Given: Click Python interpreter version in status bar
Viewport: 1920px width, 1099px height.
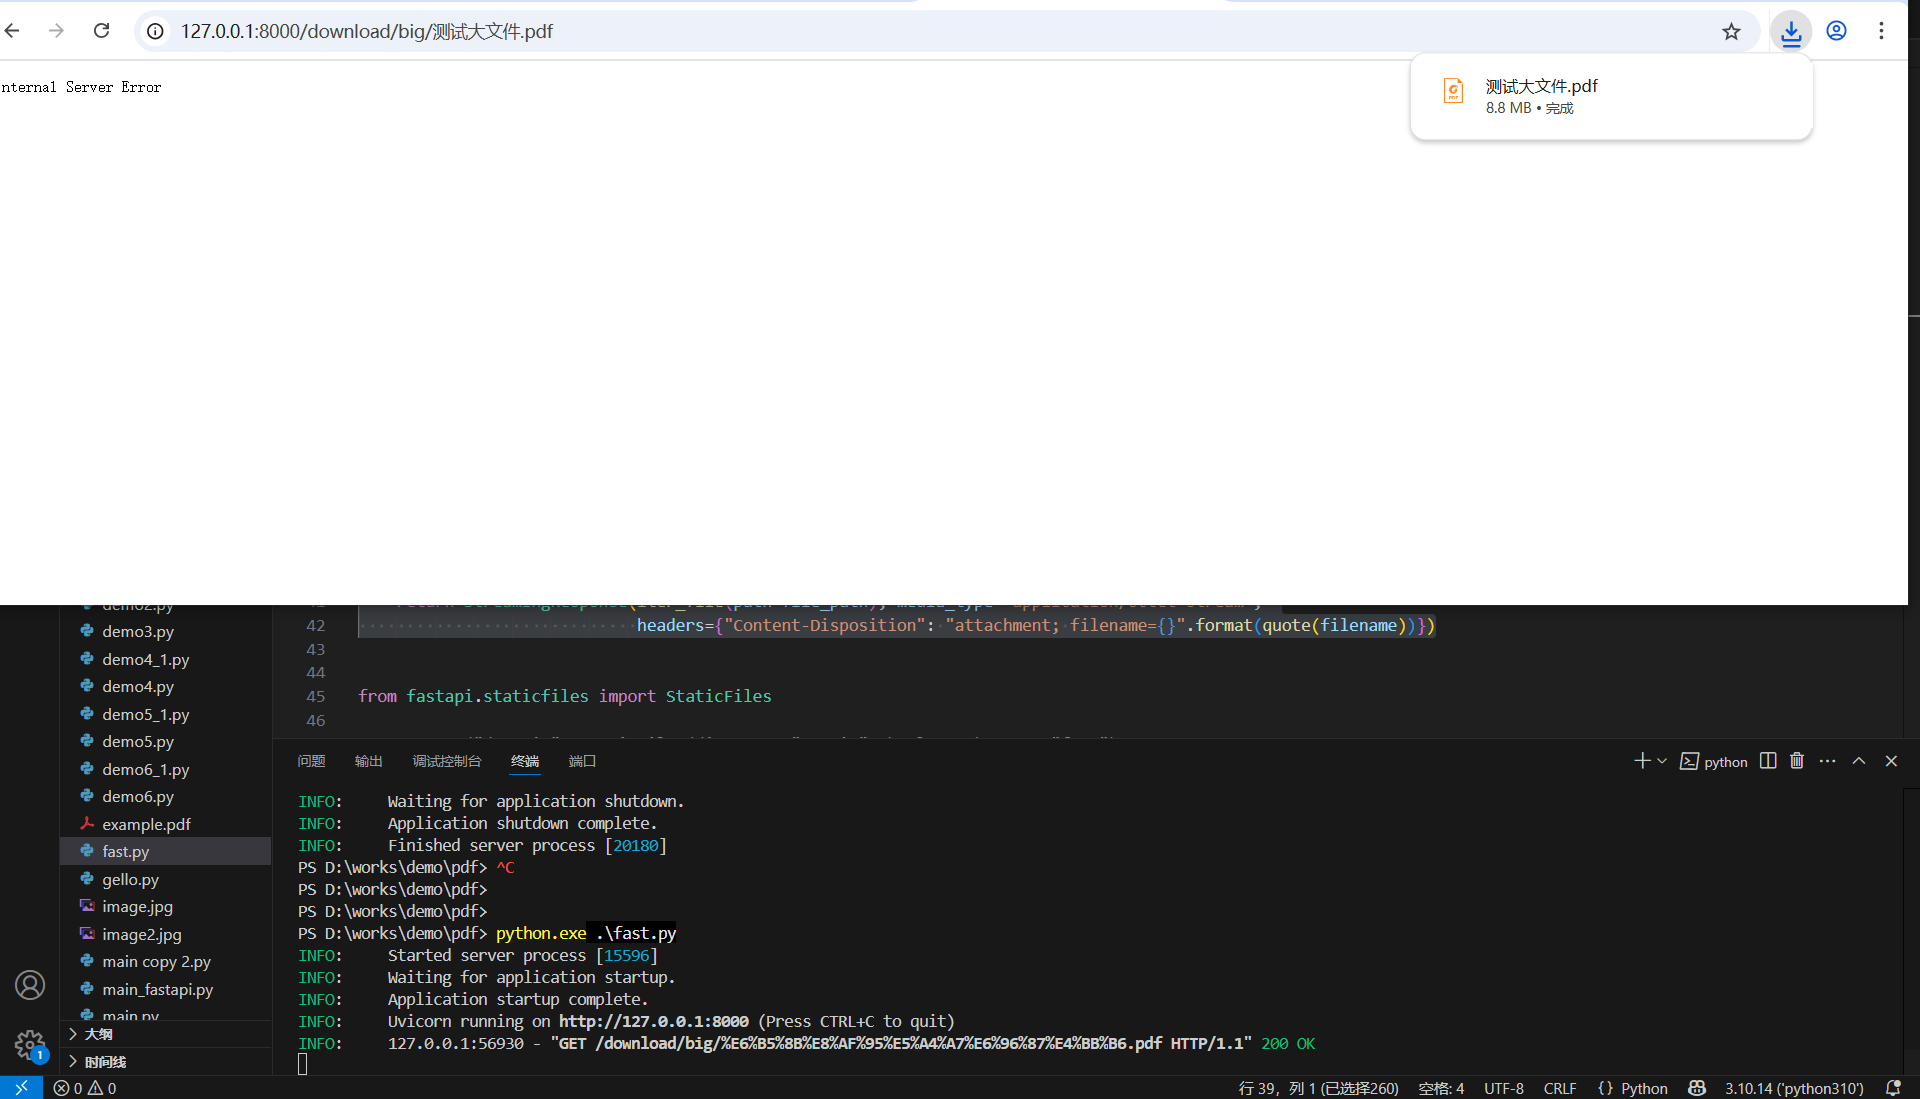Looking at the screenshot, I should (1794, 1088).
